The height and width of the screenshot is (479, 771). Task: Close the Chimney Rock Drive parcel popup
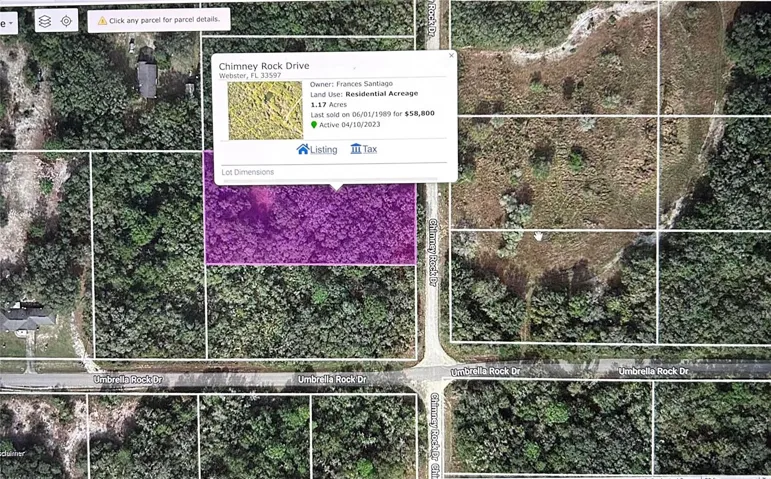451,56
